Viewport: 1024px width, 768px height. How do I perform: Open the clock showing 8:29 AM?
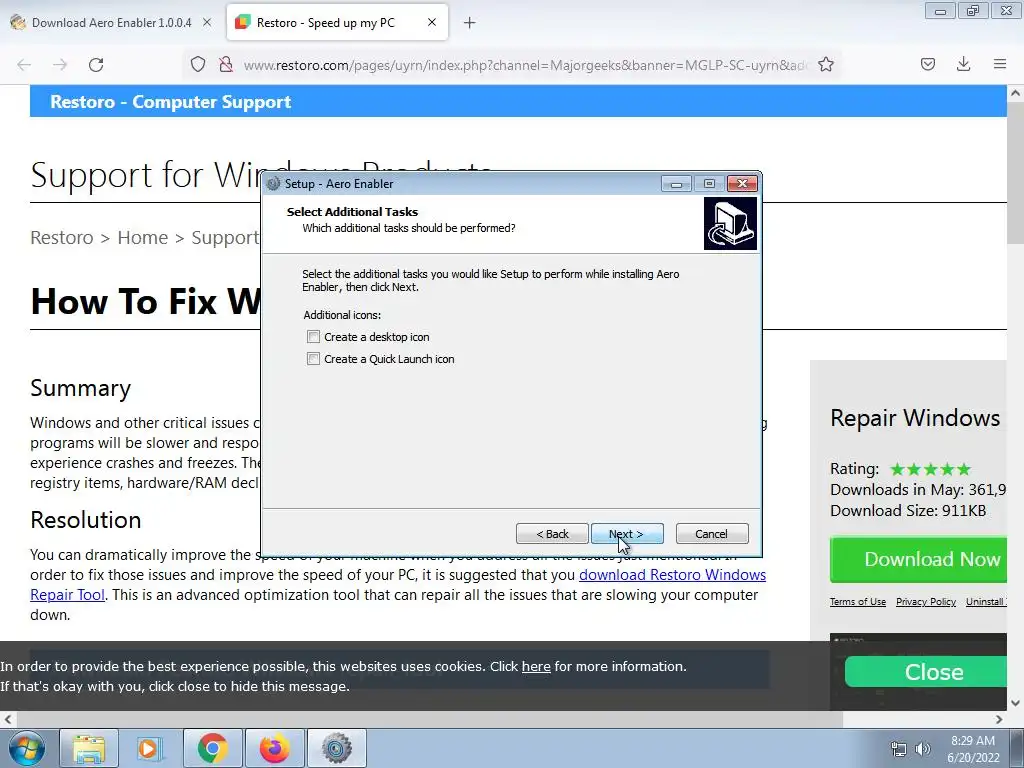point(973,749)
